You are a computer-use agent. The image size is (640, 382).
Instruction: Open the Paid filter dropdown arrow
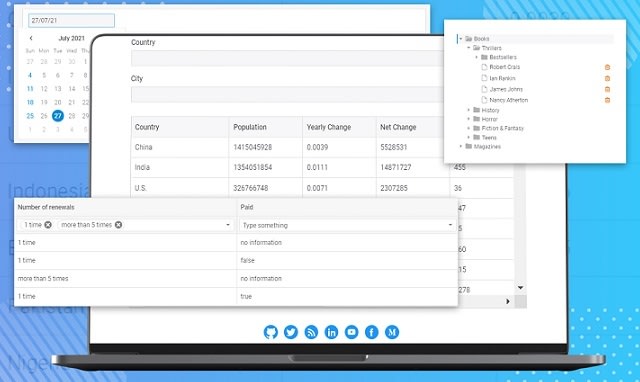pos(450,225)
